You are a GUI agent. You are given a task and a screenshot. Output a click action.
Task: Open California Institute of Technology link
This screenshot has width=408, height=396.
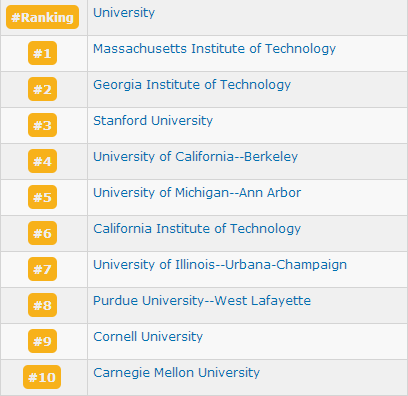tap(197, 229)
